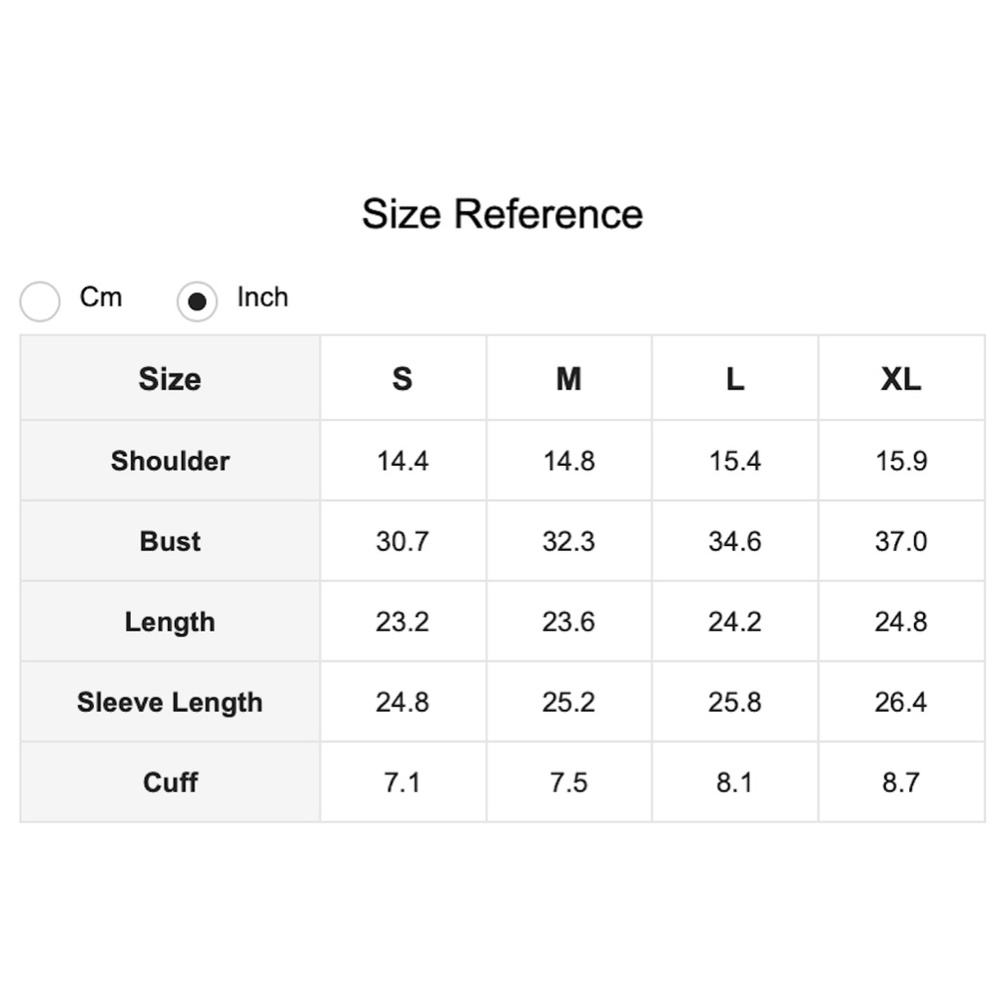Click Shoulder value 14.4 for S
This screenshot has height=1000, width=1000.
[x=403, y=461]
